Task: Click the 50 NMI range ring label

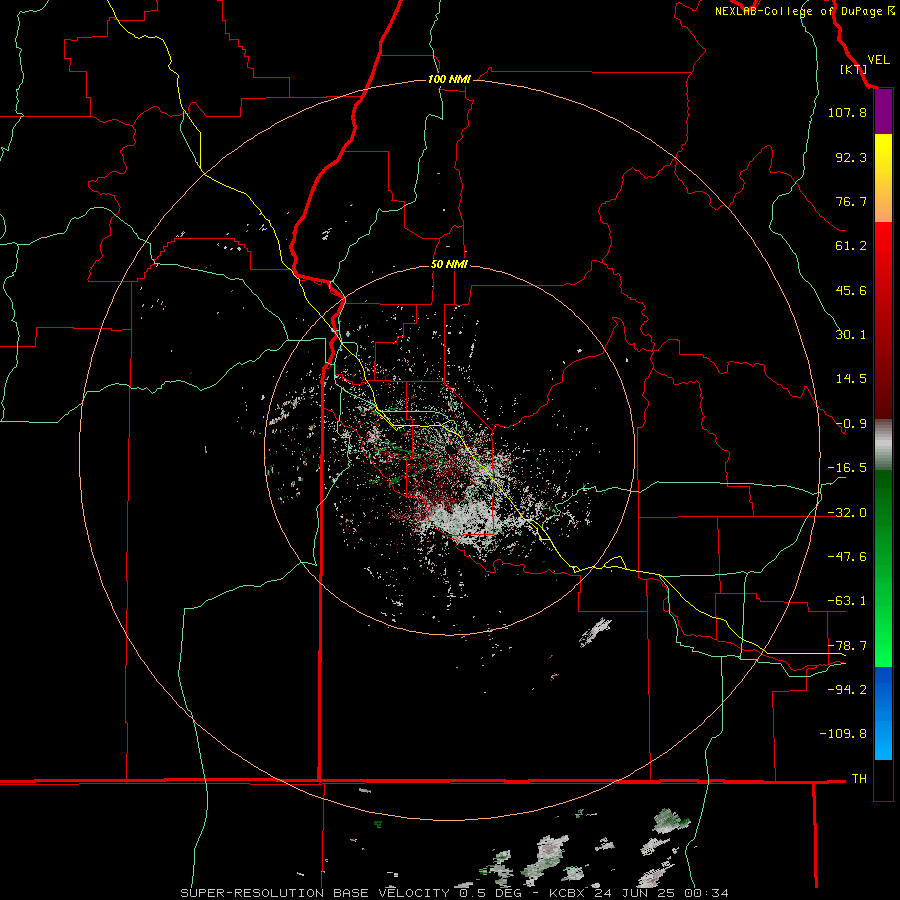Action: (x=449, y=265)
